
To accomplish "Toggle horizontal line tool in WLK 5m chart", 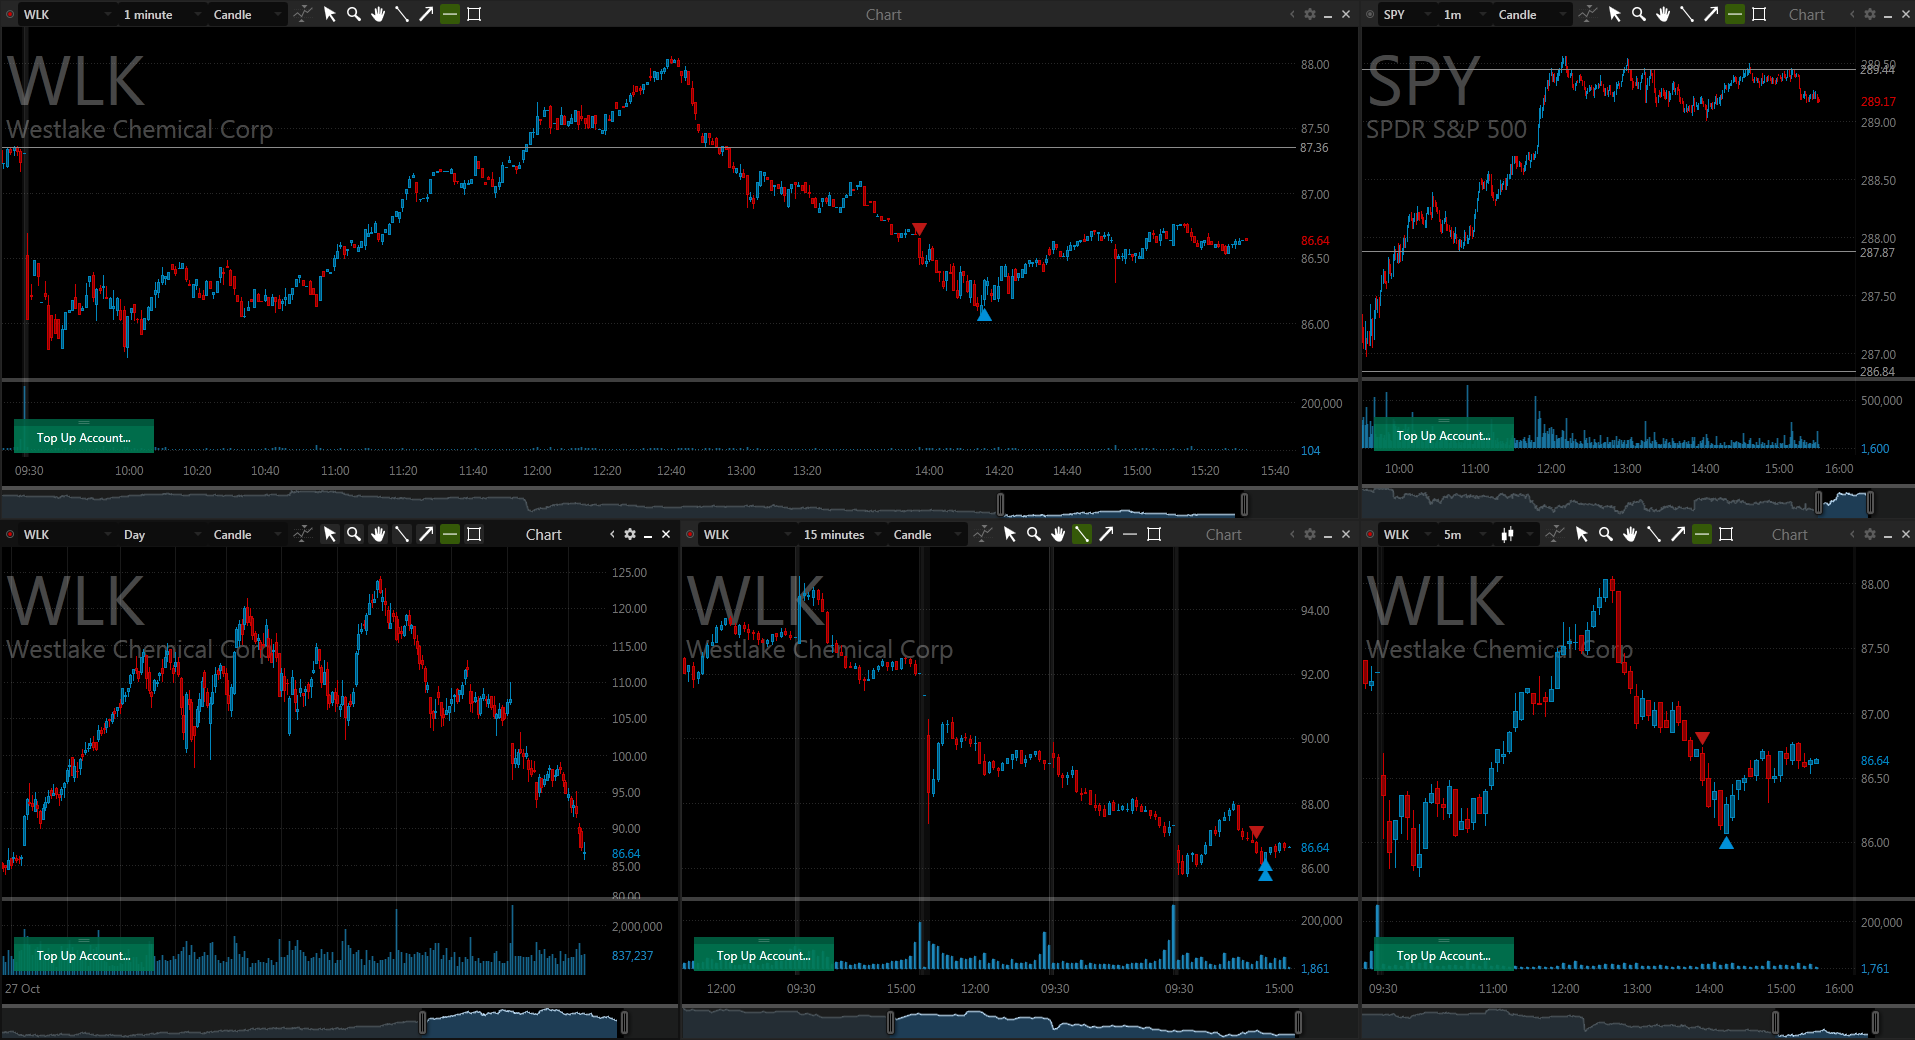I will pyautogui.click(x=1702, y=534).
